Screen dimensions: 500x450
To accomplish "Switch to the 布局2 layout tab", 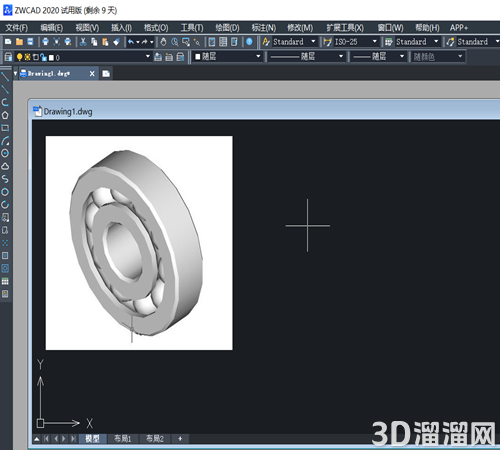I will (155, 439).
